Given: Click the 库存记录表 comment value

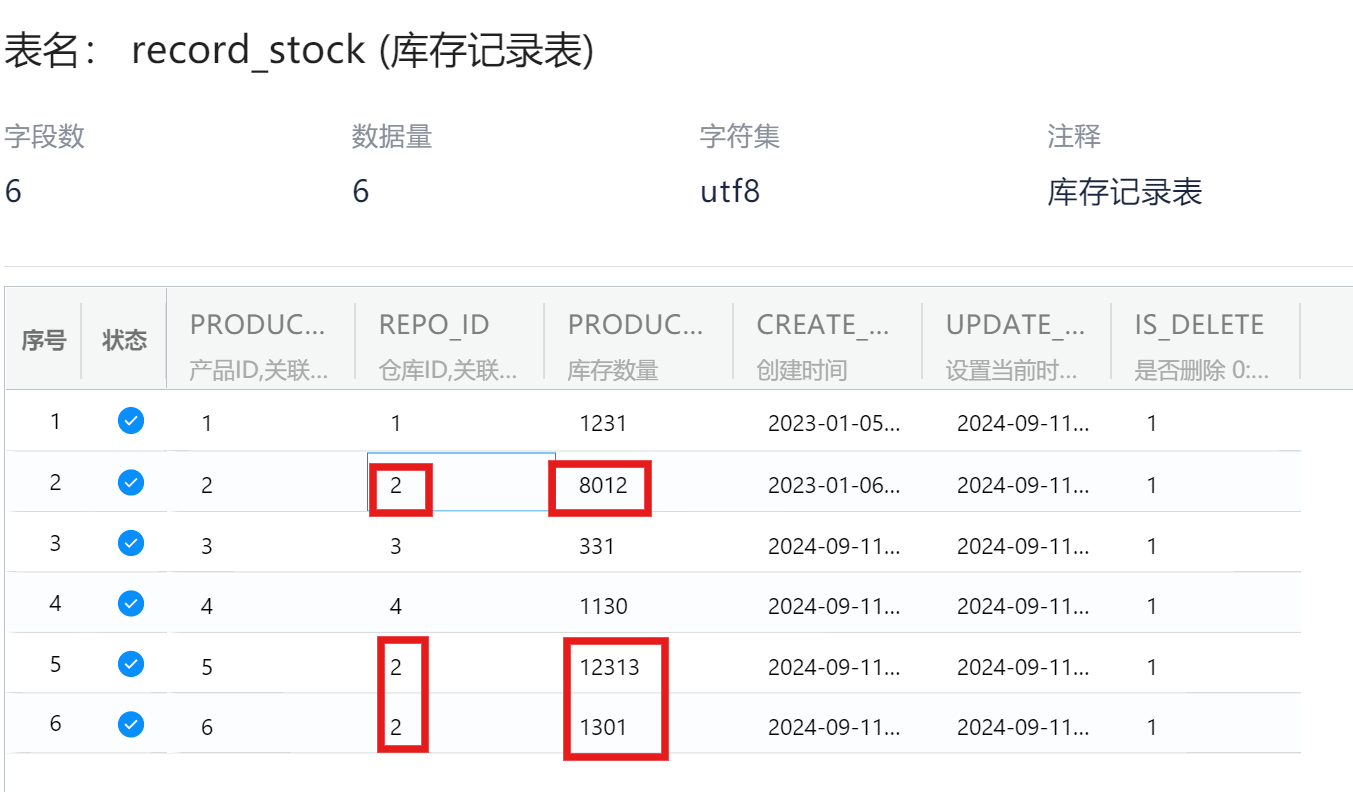Looking at the screenshot, I should point(1124,192).
